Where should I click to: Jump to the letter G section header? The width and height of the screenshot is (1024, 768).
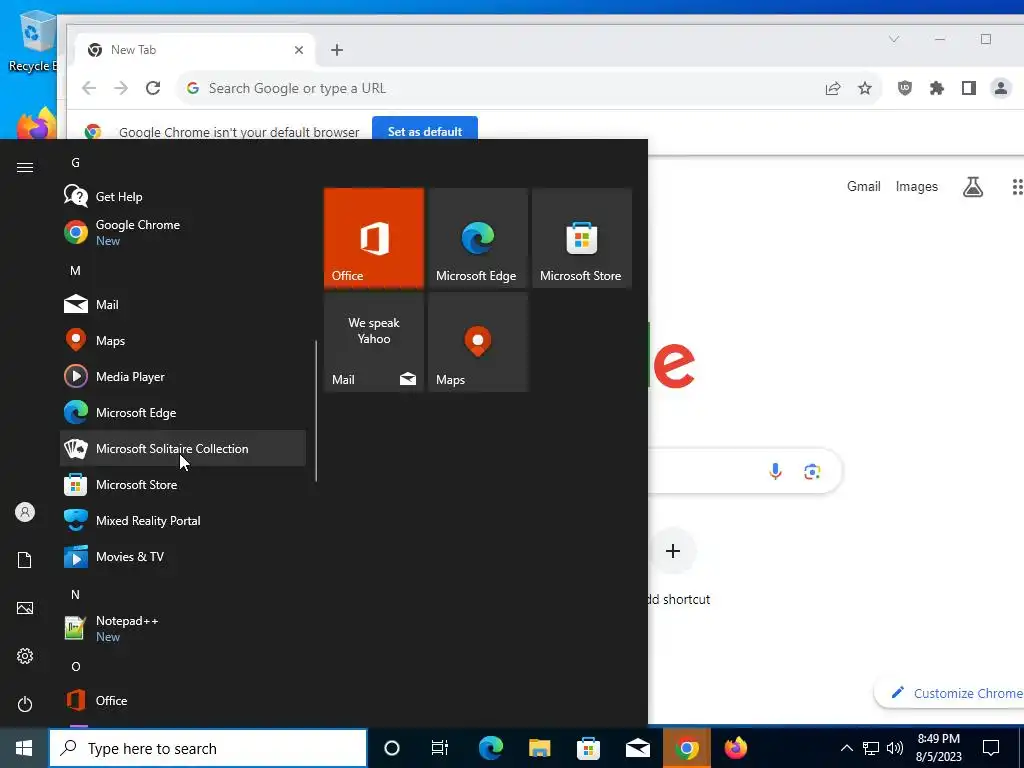(x=75, y=163)
